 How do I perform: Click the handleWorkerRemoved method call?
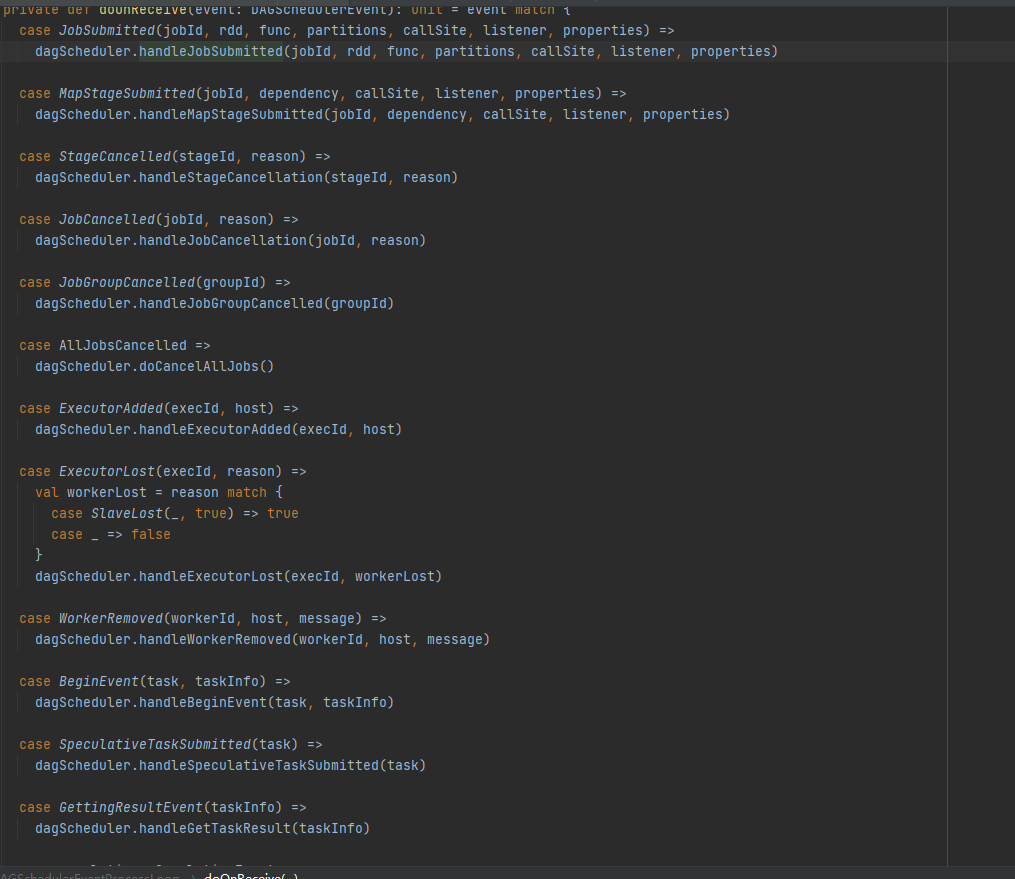pyautogui.click(x=215, y=639)
